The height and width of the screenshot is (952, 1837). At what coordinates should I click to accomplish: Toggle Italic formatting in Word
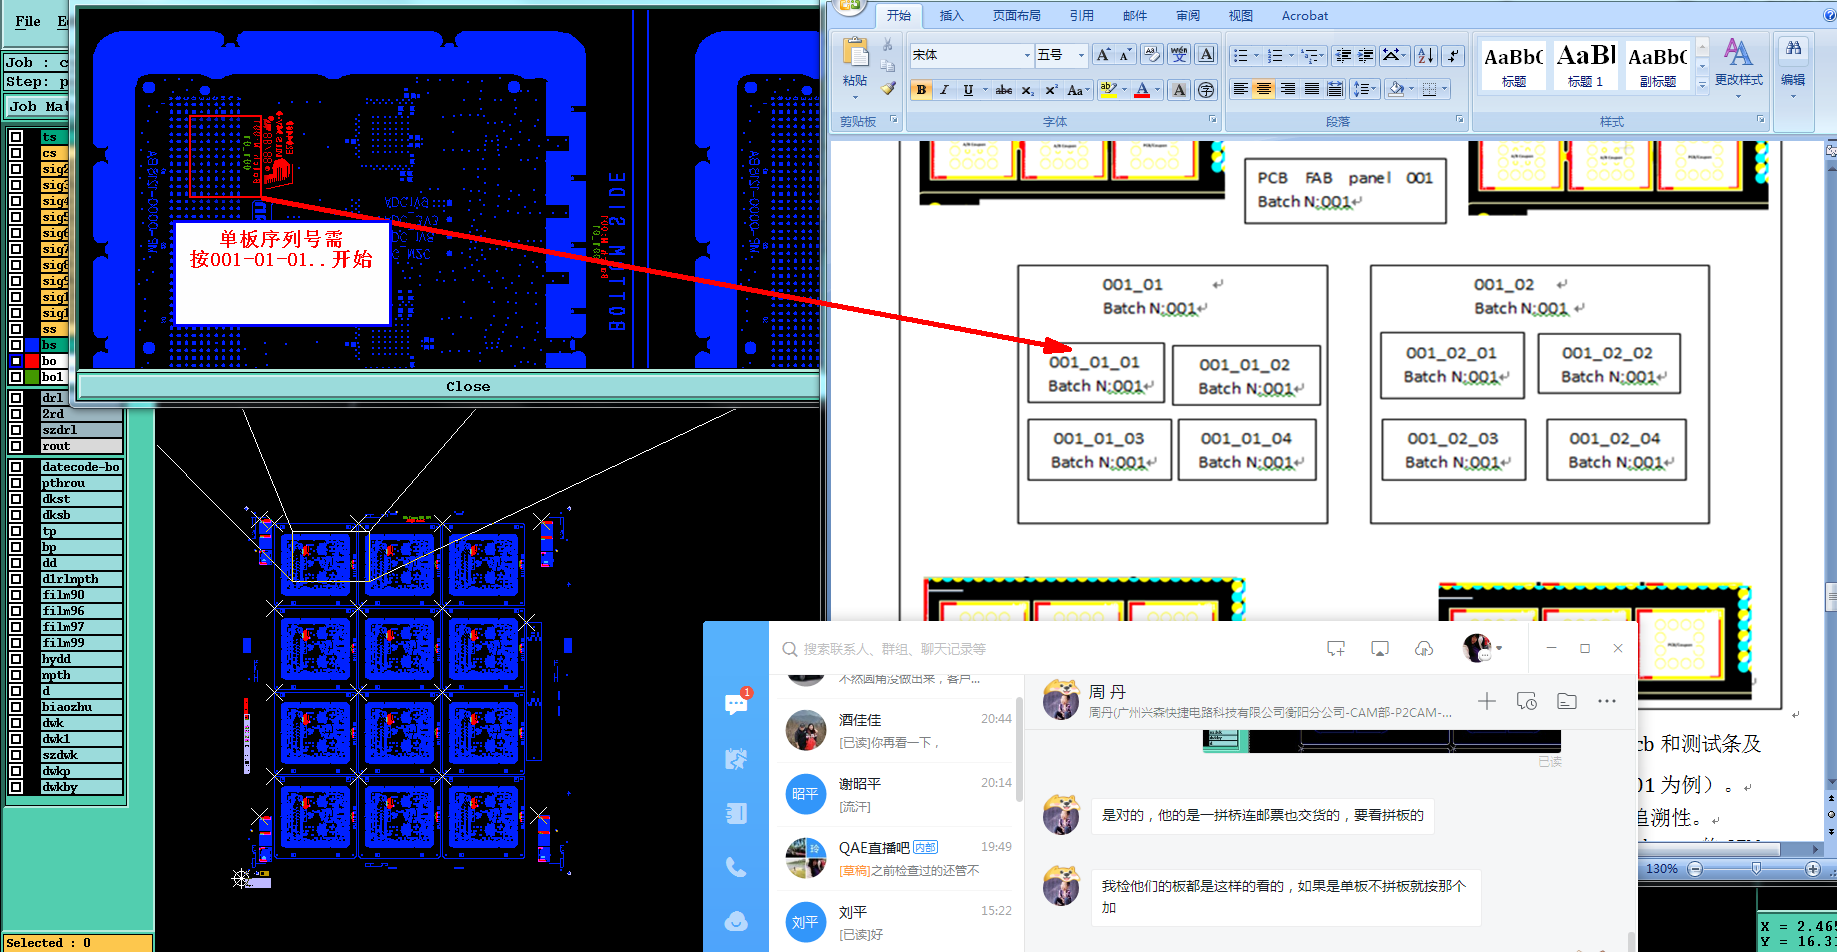(x=944, y=90)
